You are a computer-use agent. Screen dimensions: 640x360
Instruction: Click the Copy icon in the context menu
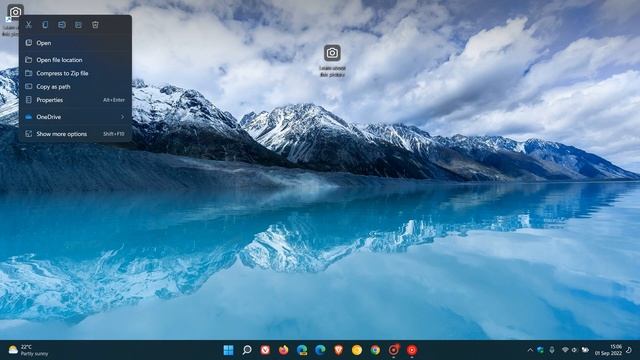pos(45,25)
